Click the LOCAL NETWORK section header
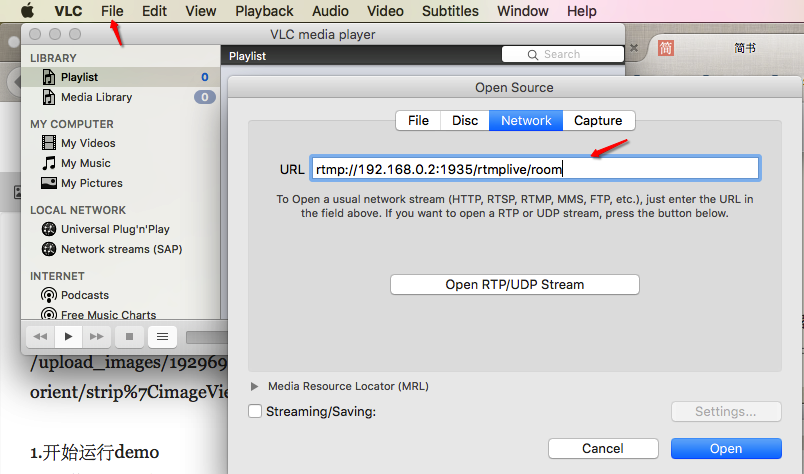 (77, 210)
